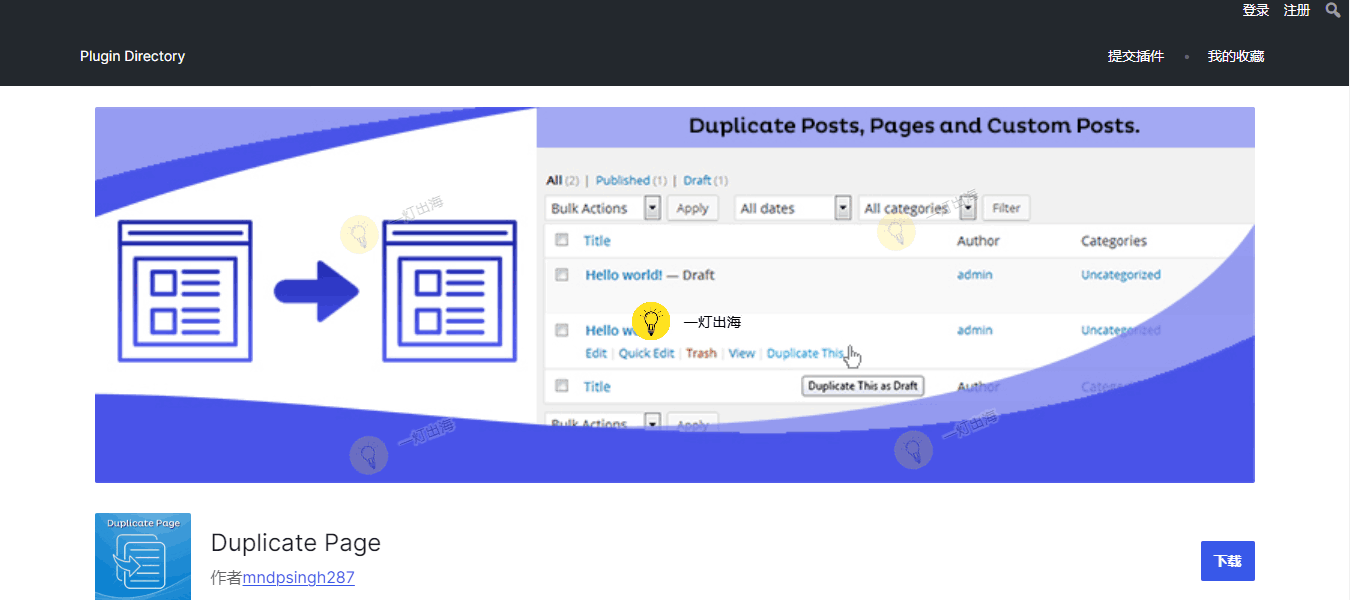Click the Duplicate Page plugin icon

pos(142,556)
